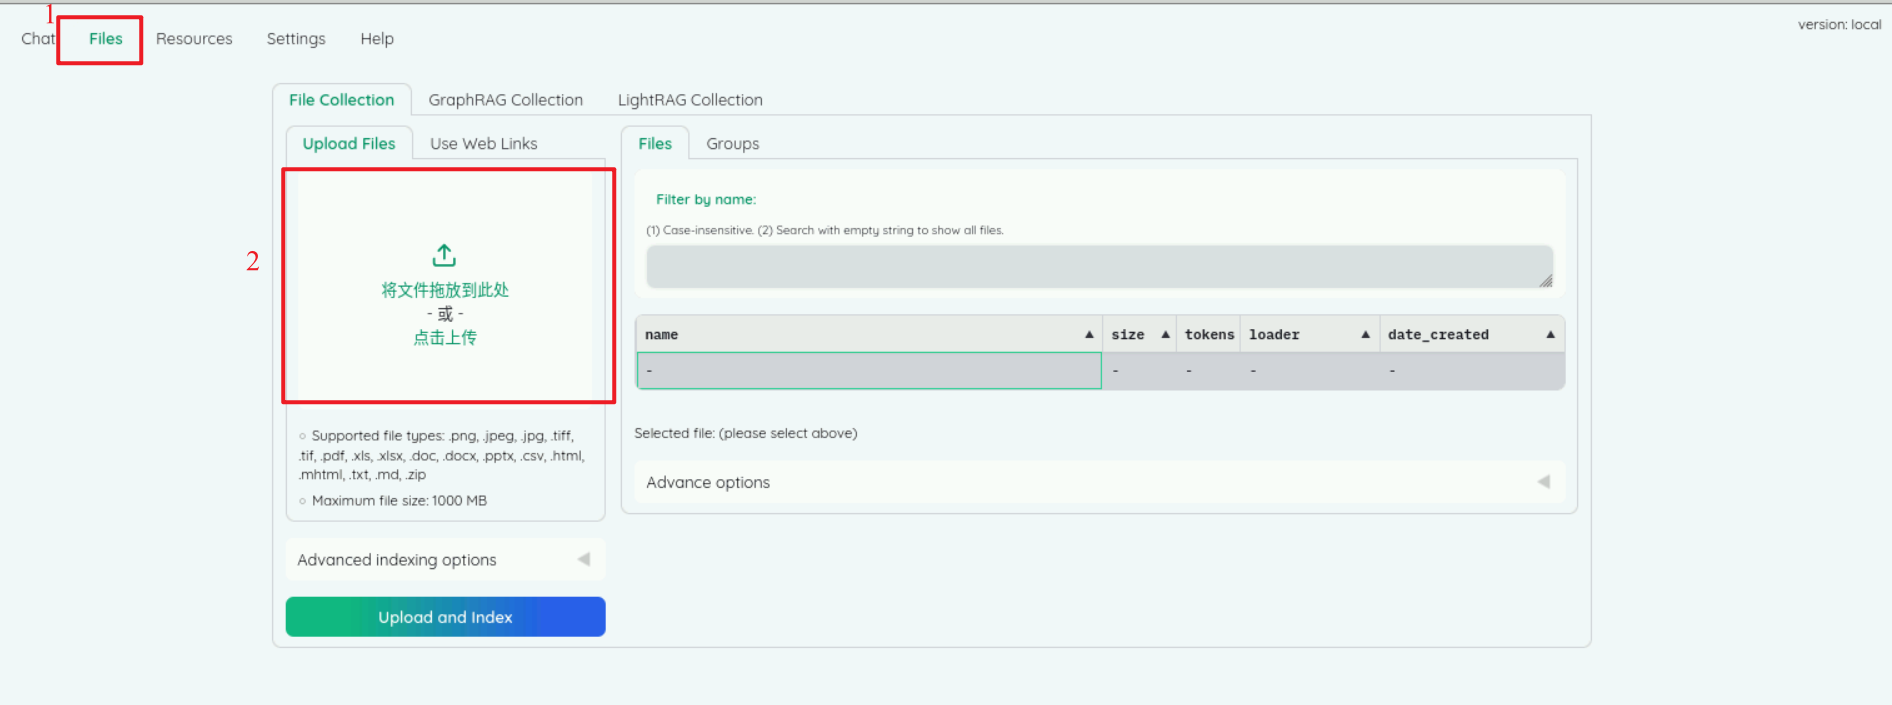The height and width of the screenshot is (705, 1892).
Task: Open the Help tab
Action: point(377,39)
